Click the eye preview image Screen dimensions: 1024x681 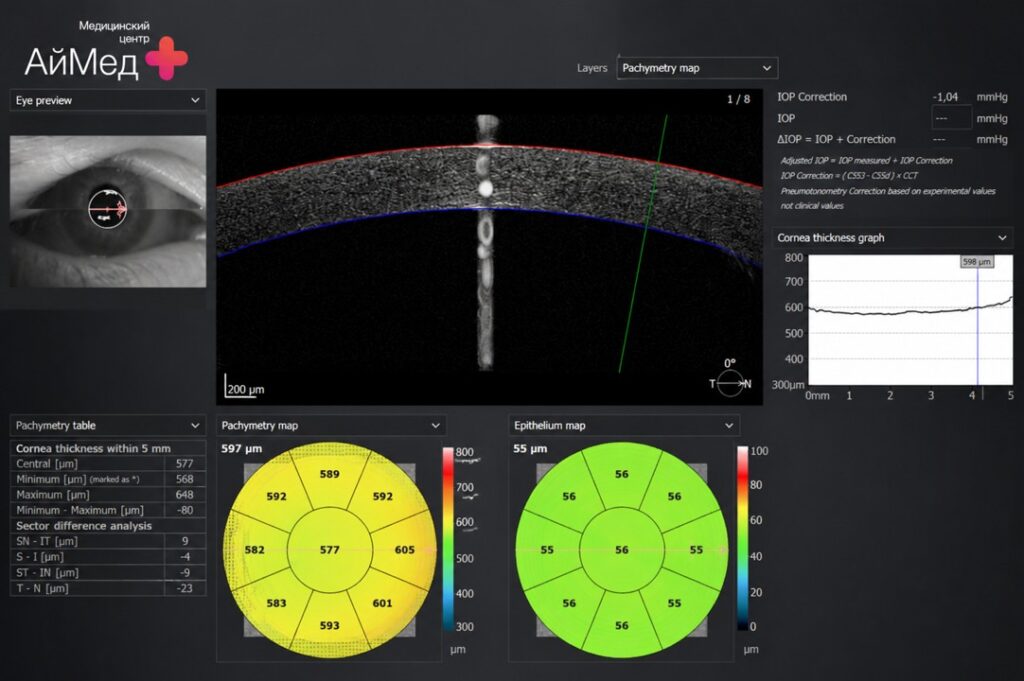coord(108,211)
